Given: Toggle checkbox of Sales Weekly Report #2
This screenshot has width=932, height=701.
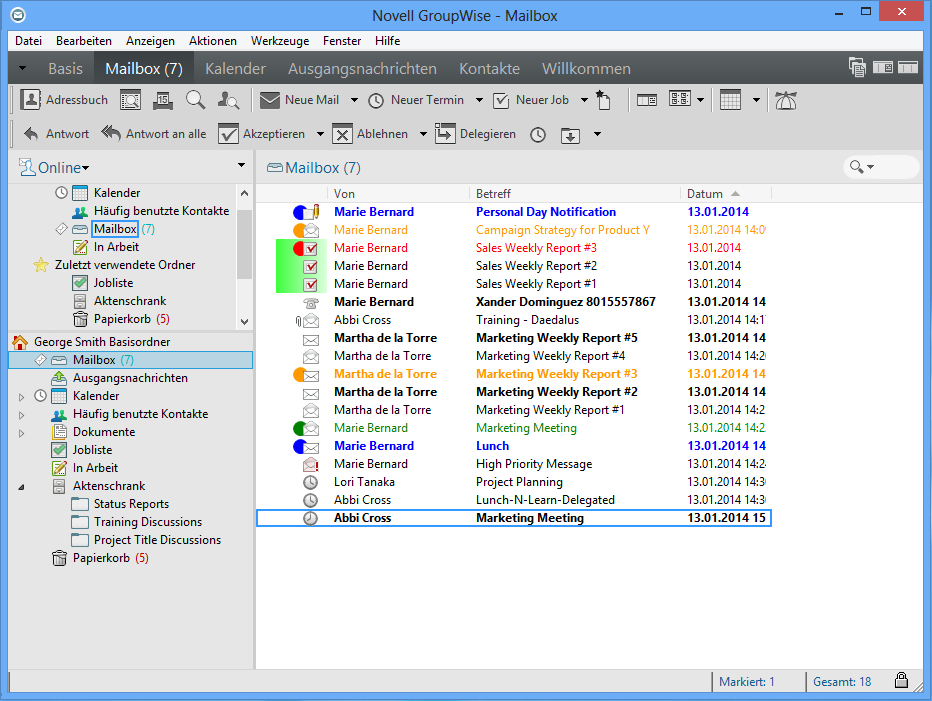Looking at the screenshot, I should 310,266.
